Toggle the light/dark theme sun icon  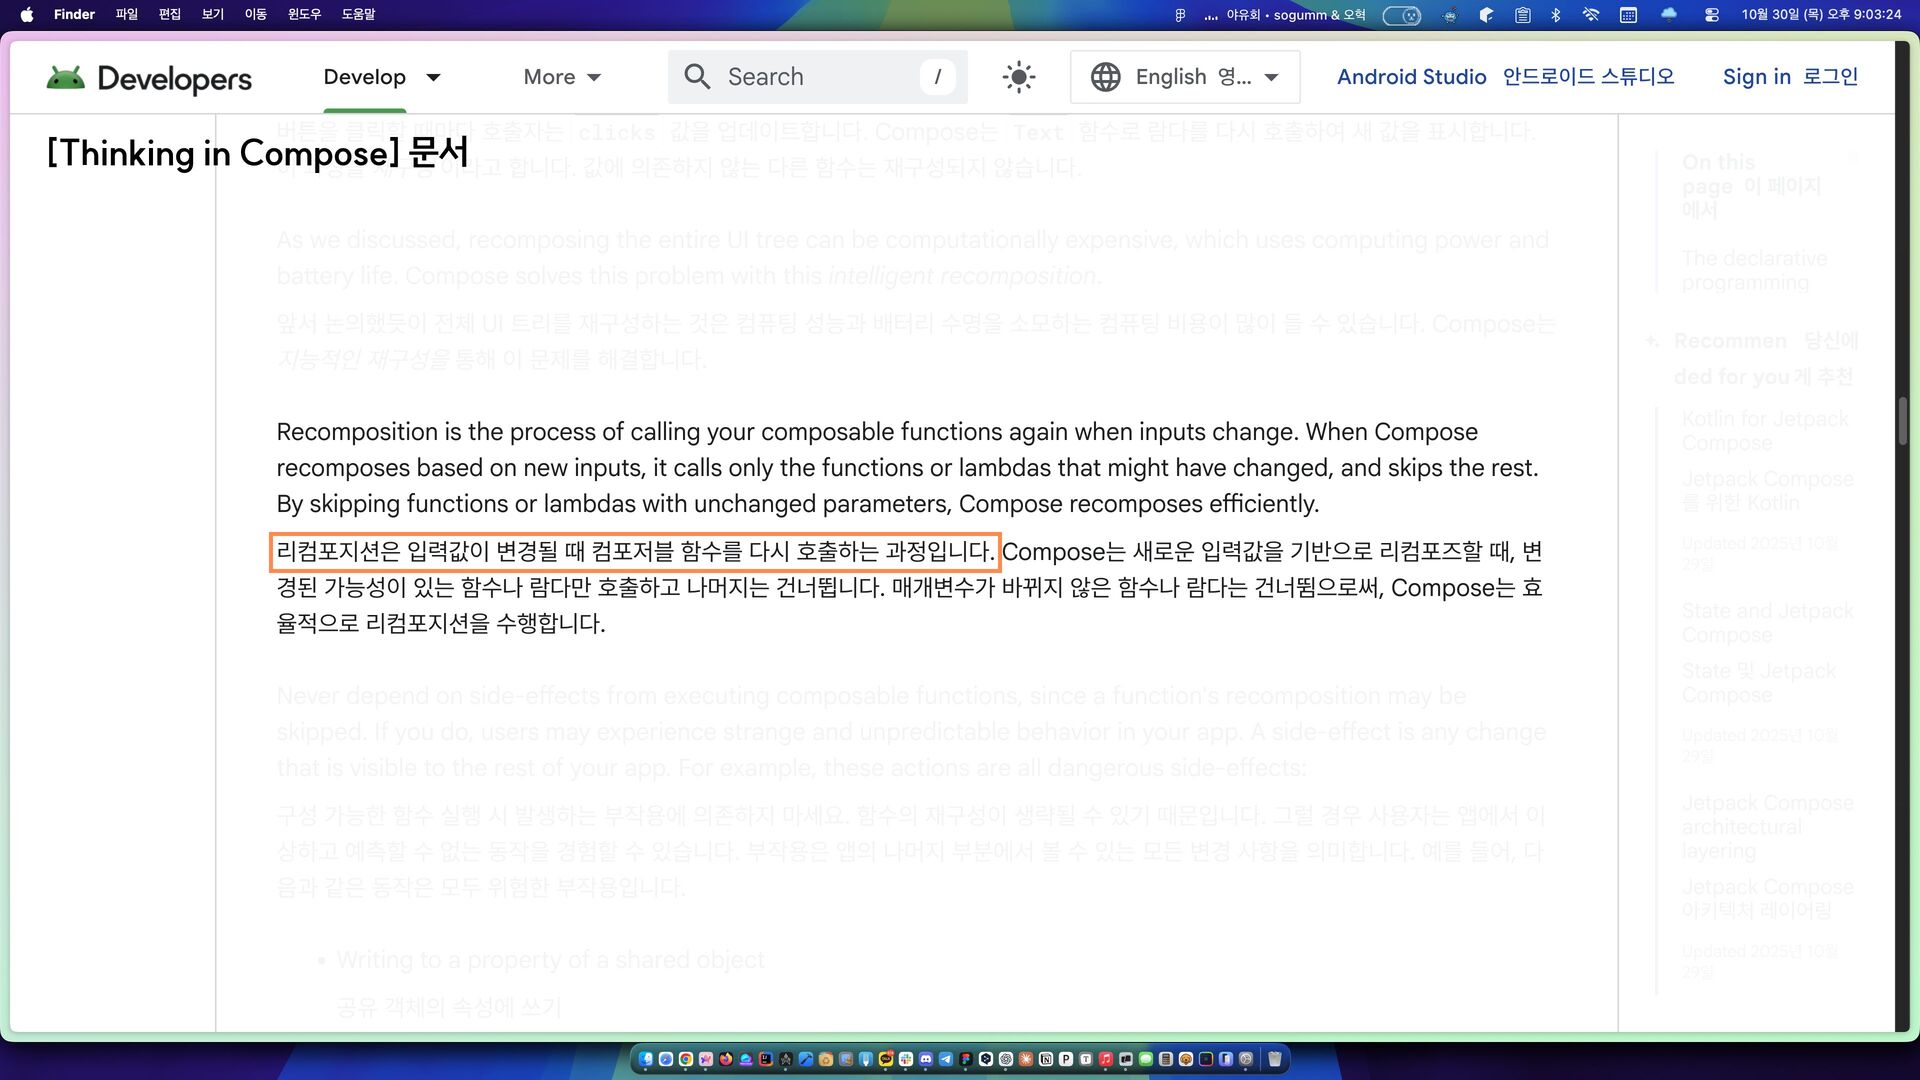click(1018, 77)
